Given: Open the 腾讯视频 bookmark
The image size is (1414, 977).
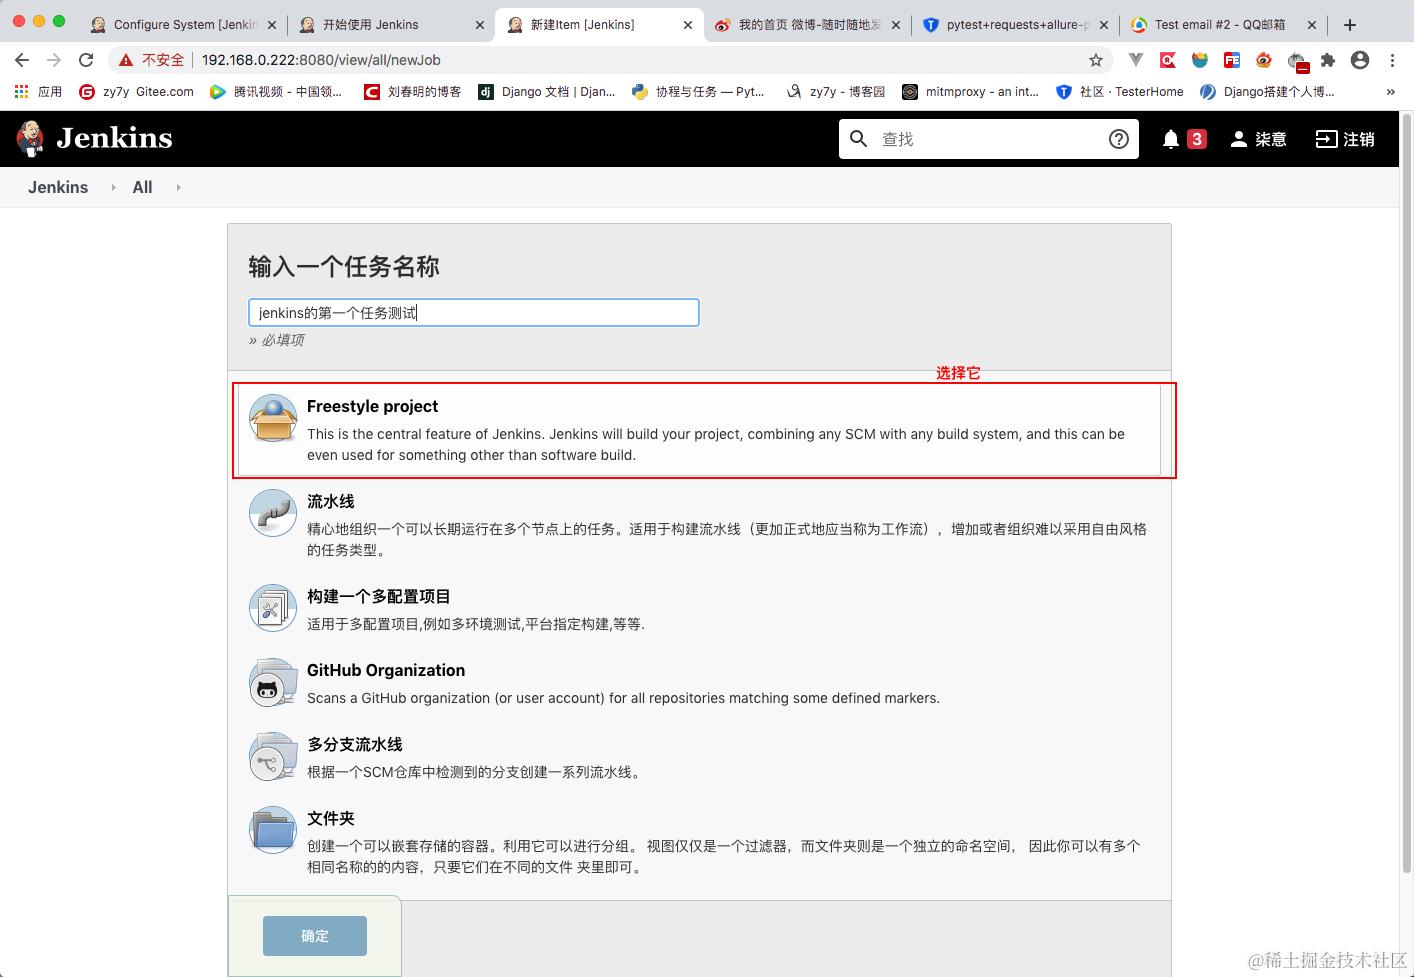Looking at the screenshot, I should (276, 91).
